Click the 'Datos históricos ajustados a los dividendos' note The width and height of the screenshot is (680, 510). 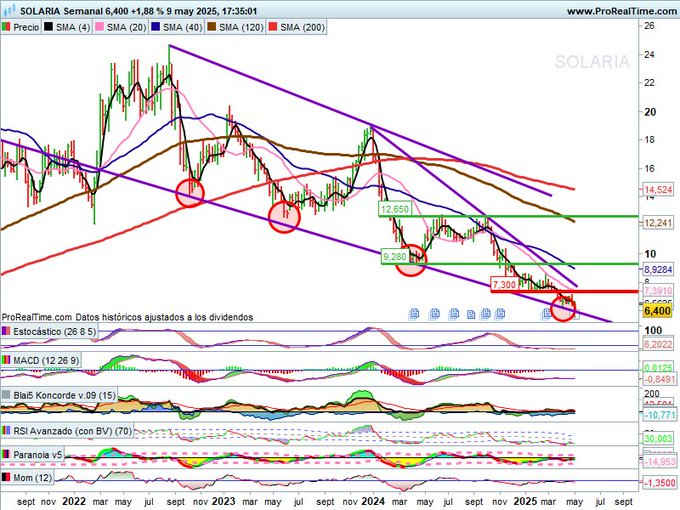pyautogui.click(x=164, y=317)
